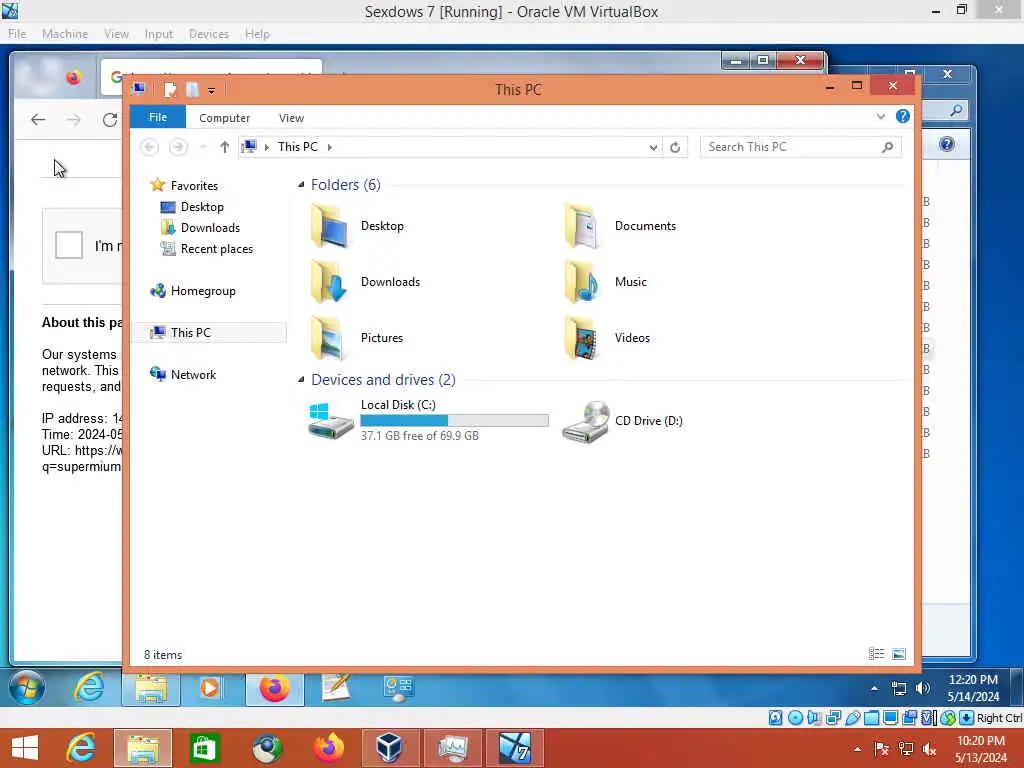Open the File ribbon tab
1024x768 pixels.
coord(158,117)
